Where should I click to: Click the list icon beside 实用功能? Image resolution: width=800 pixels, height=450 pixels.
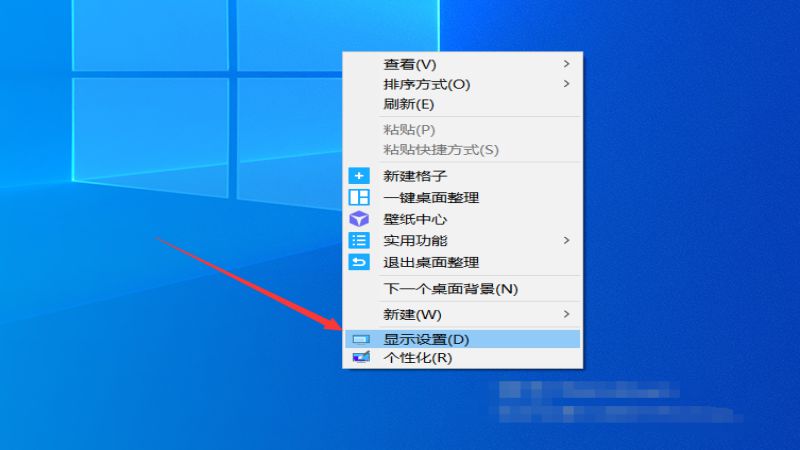pos(359,240)
